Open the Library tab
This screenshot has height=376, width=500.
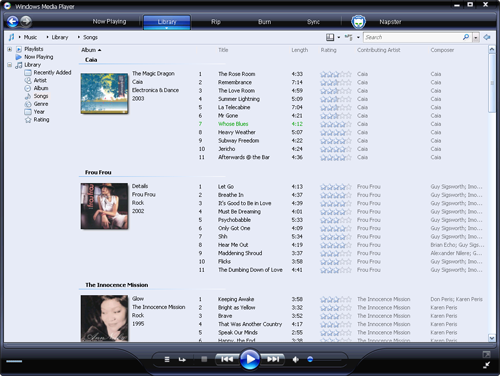pyautogui.click(x=167, y=22)
